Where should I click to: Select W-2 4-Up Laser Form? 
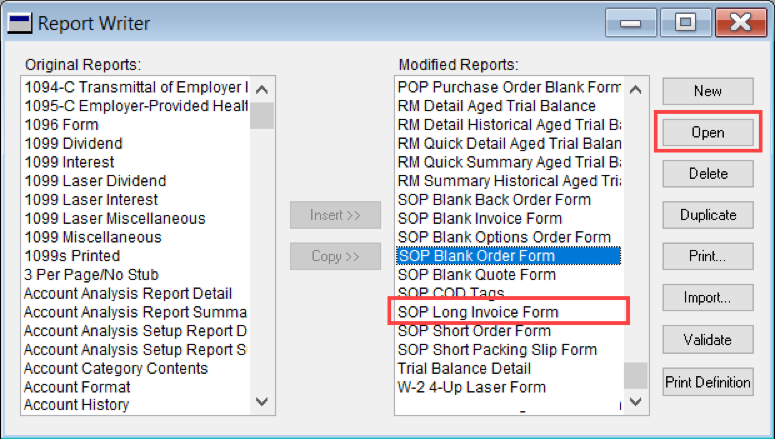coord(471,388)
